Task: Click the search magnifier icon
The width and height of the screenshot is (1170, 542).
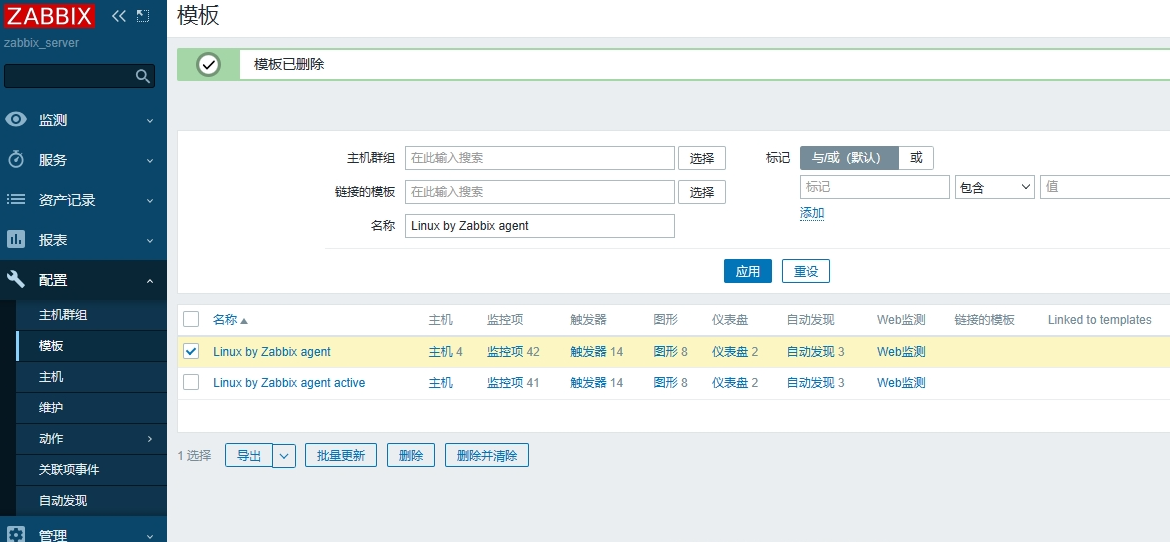Action: tap(143, 76)
